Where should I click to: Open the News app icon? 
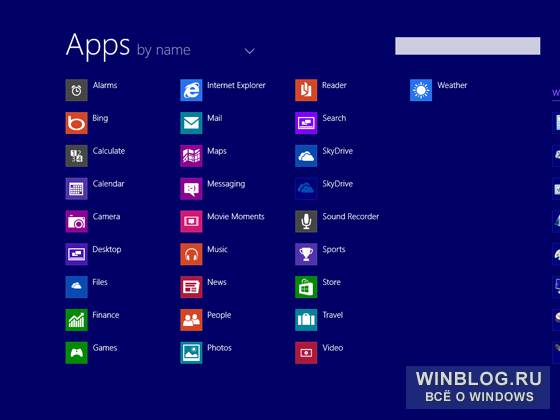[x=191, y=287]
